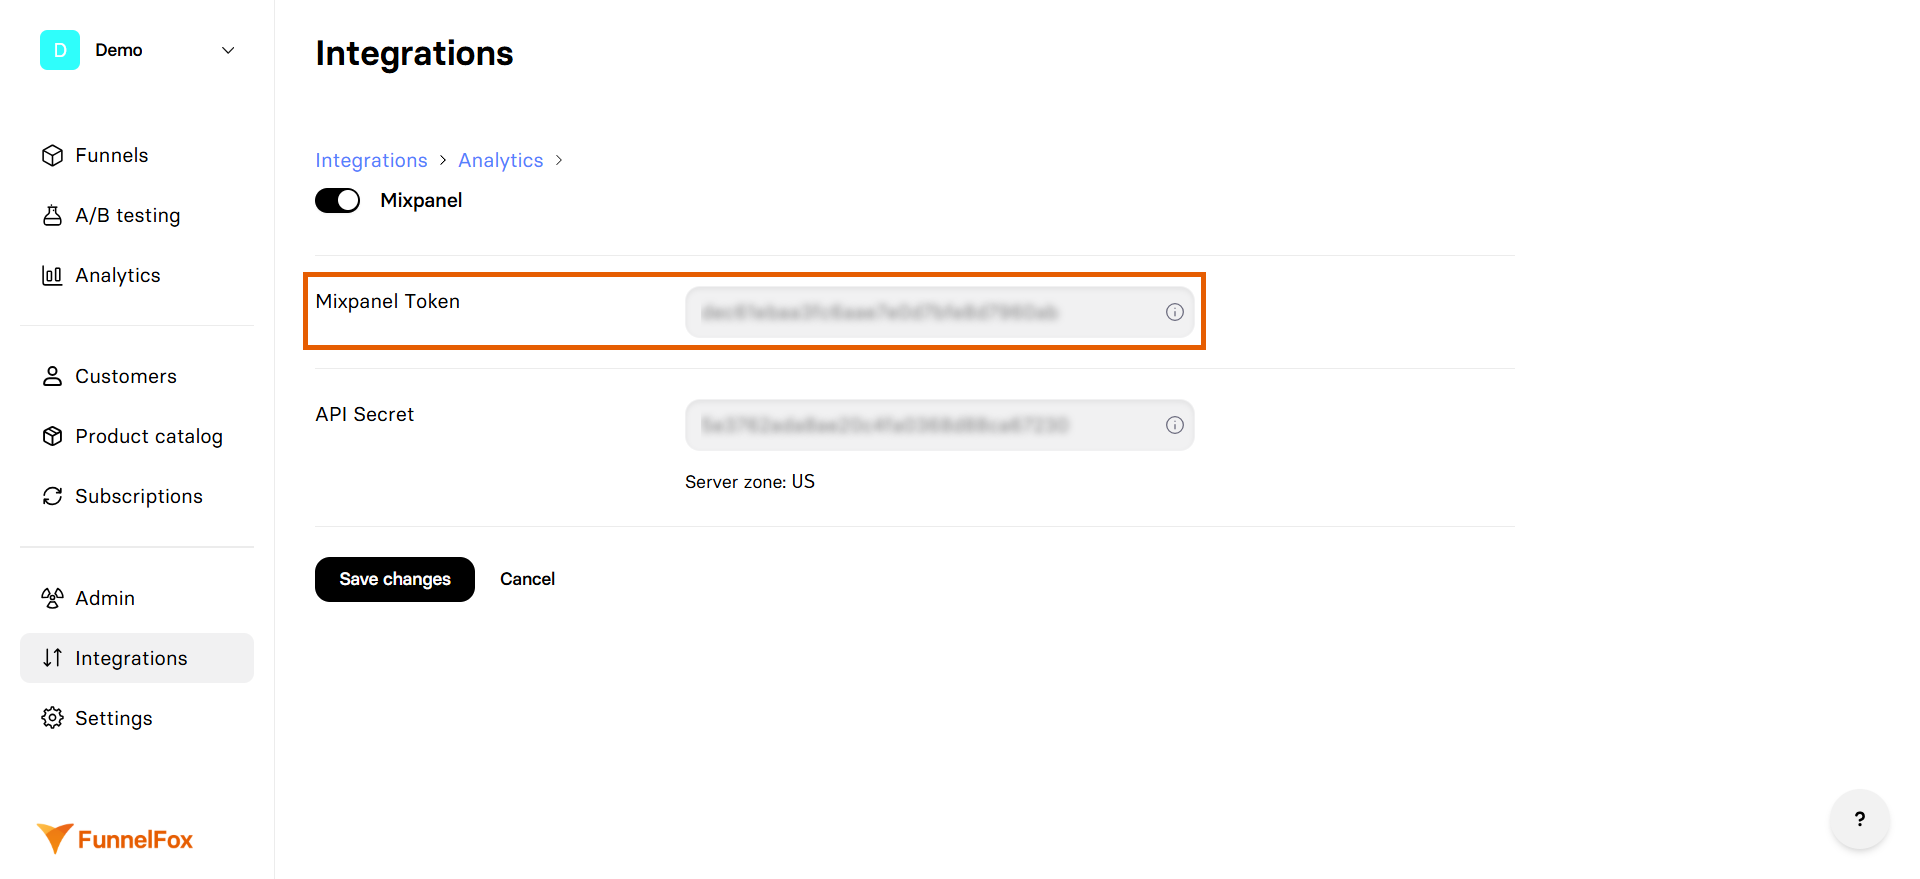Click the info icon in API Secret field
Viewport: 1920px width, 879px height.
[1175, 425]
